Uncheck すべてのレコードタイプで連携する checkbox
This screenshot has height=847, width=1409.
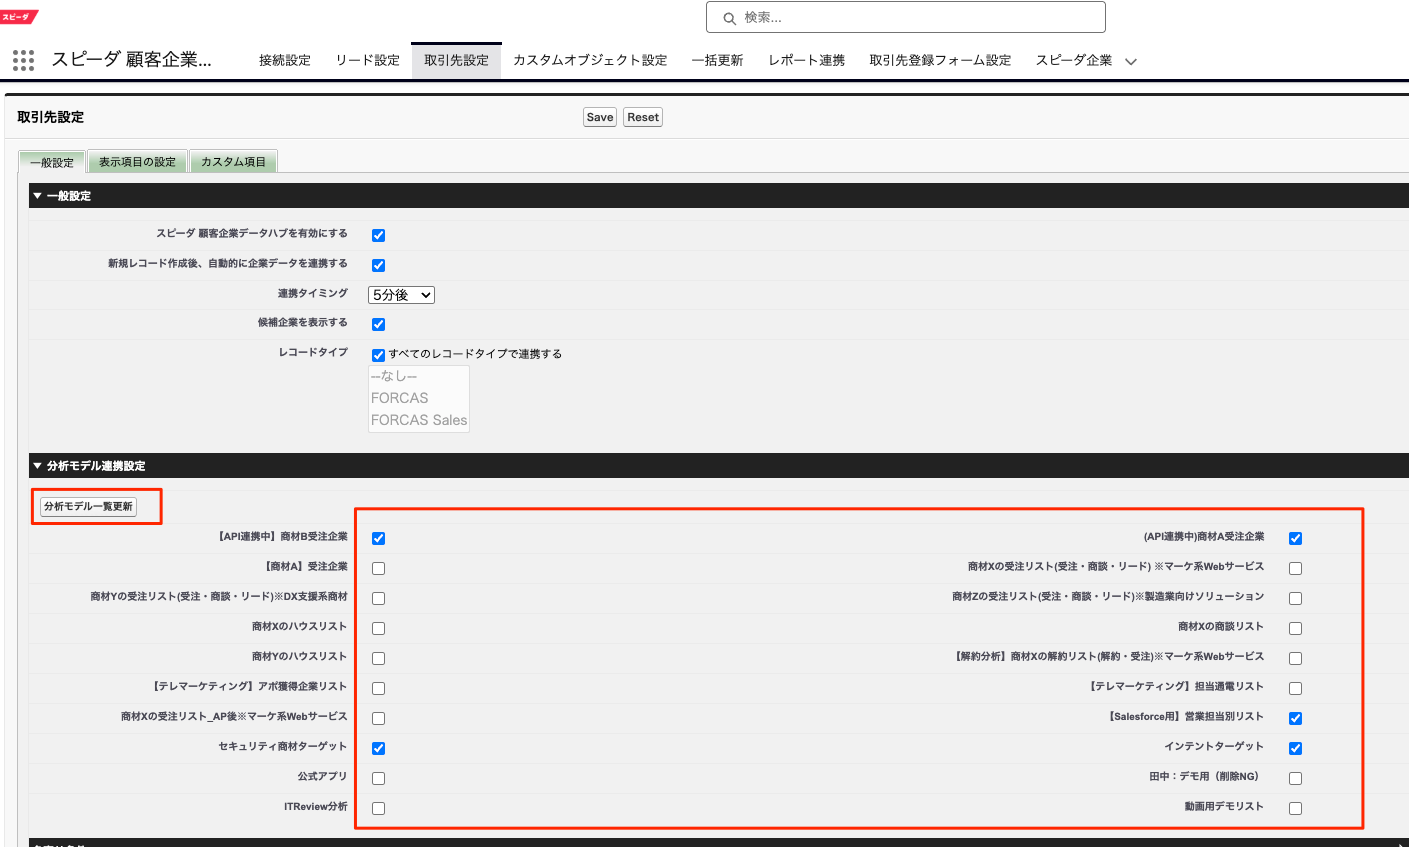click(378, 355)
